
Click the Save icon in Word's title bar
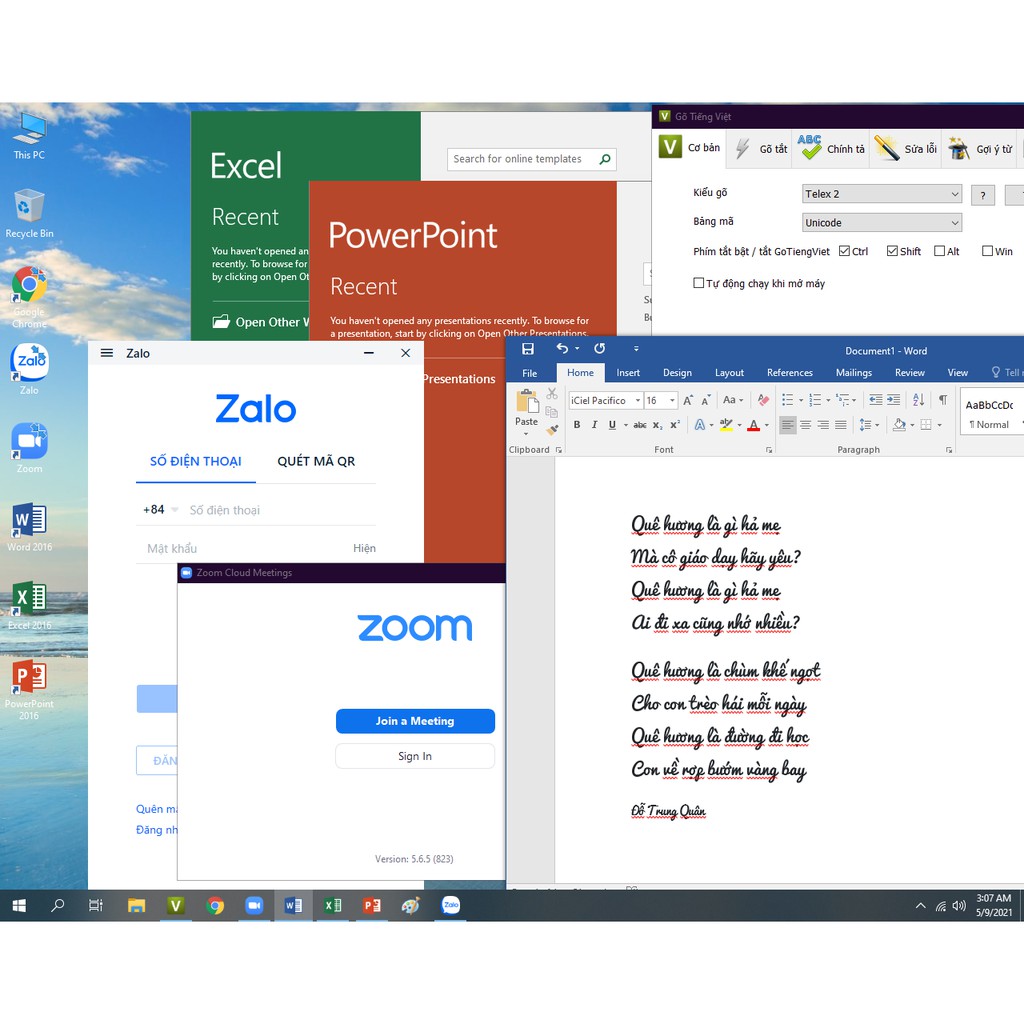pyautogui.click(x=528, y=349)
